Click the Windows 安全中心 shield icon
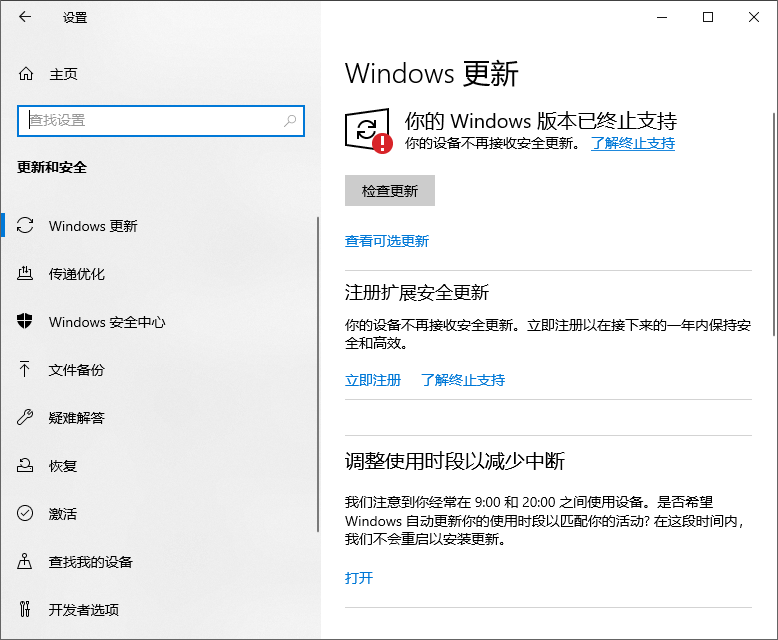This screenshot has height=640, width=778. tap(25, 321)
